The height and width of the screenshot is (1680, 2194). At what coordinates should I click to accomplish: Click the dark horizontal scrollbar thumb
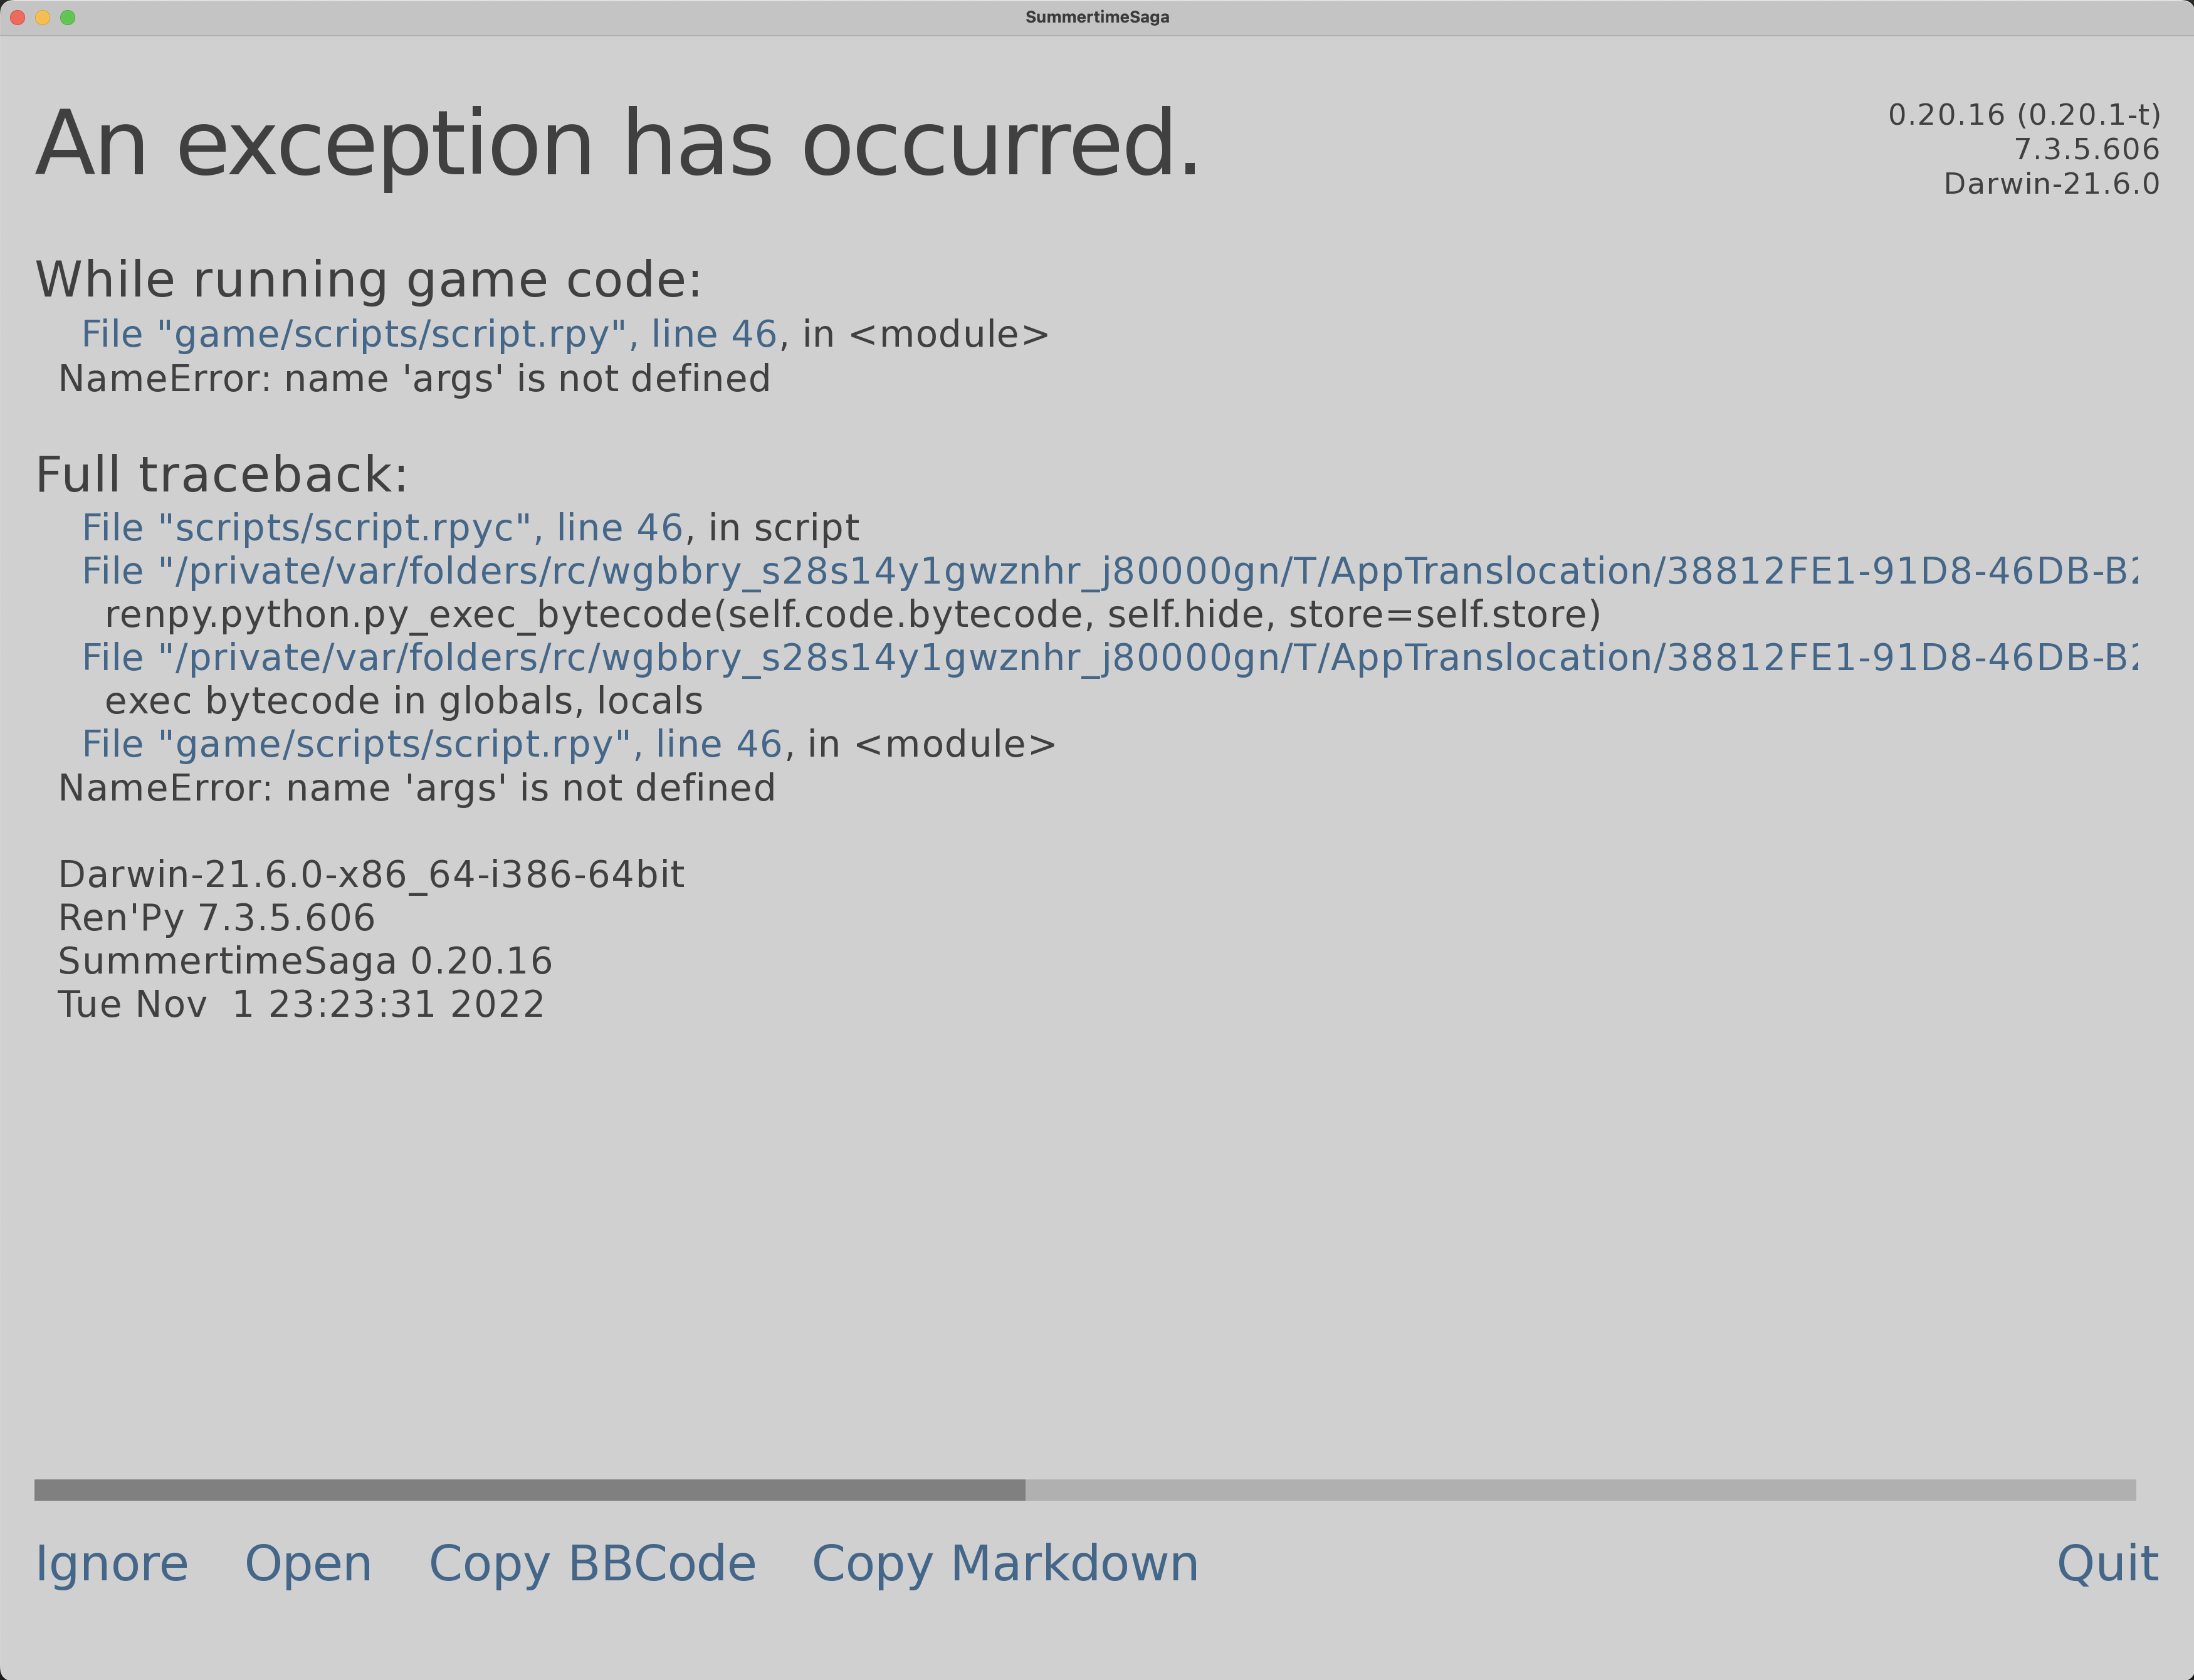point(529,1490)
